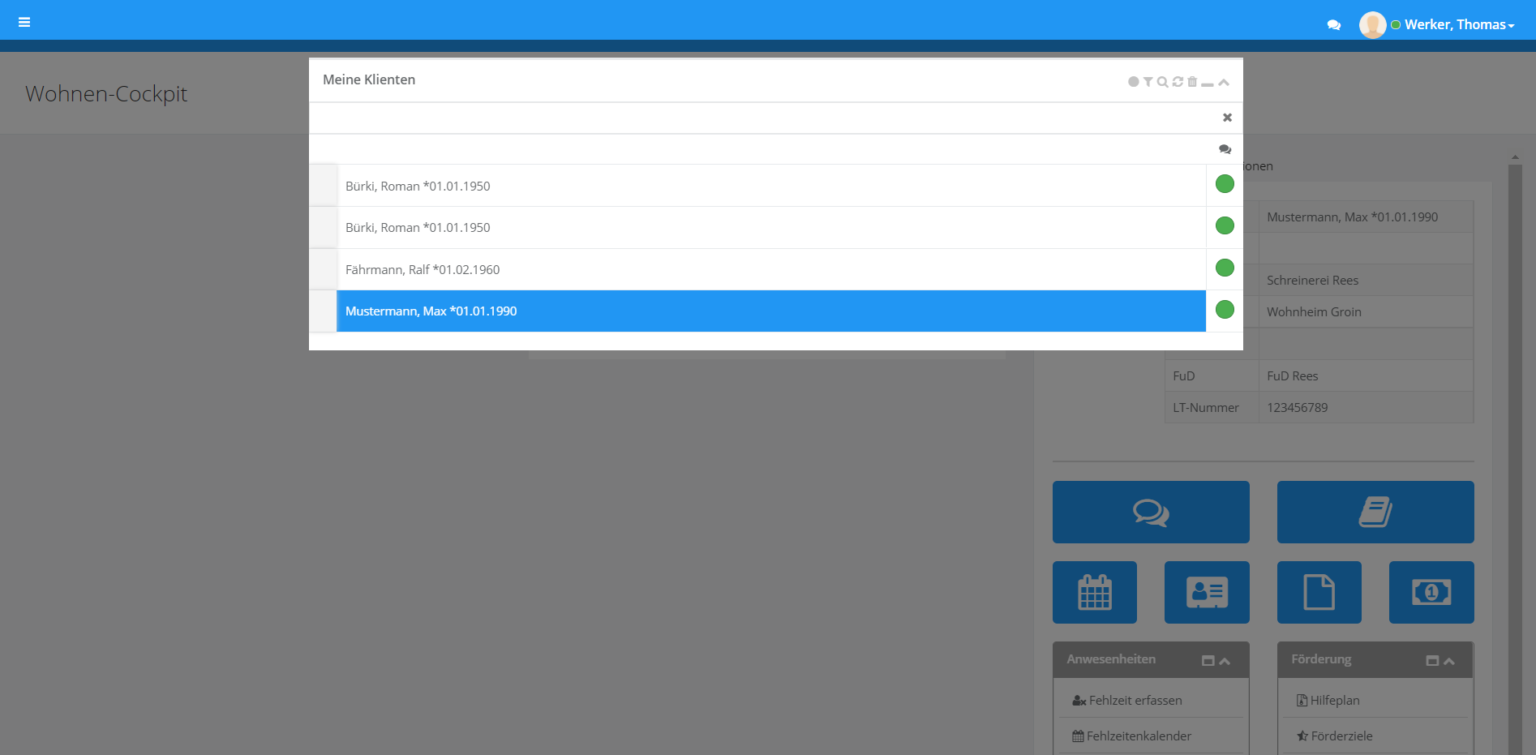Click the grey circle icon in Meine Klienten header
Image resolution: width=1536 pixels, height=755 pixels.
(x=1133, y=82)
